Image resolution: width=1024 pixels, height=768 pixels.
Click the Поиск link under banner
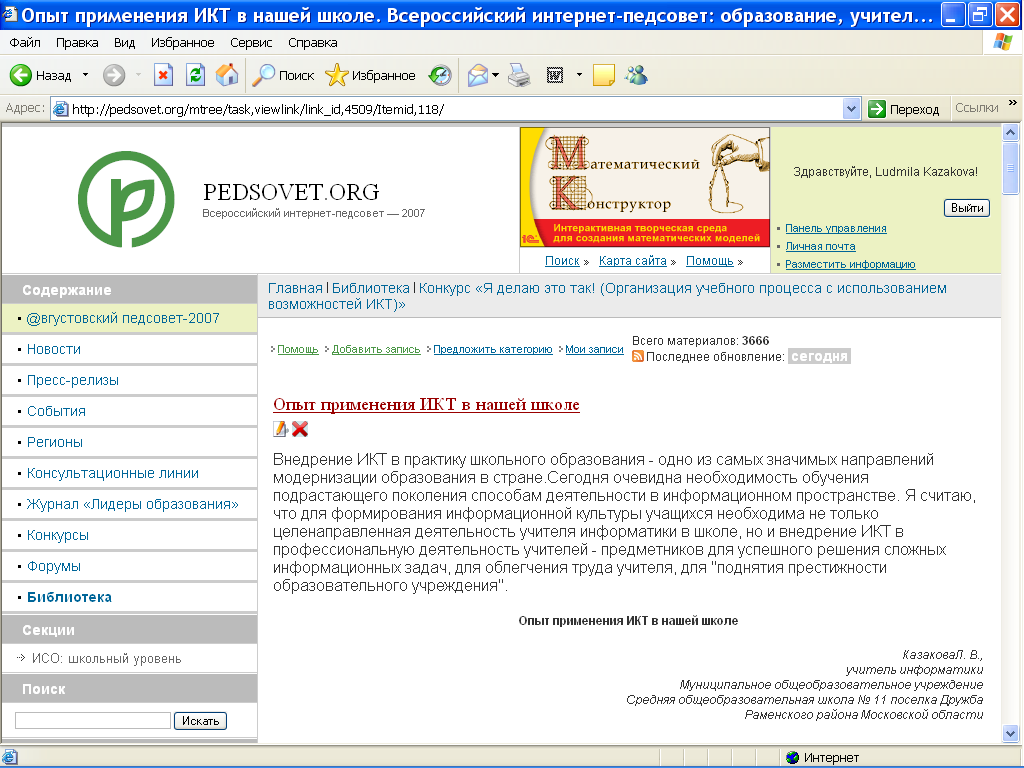tap(562, 261)
